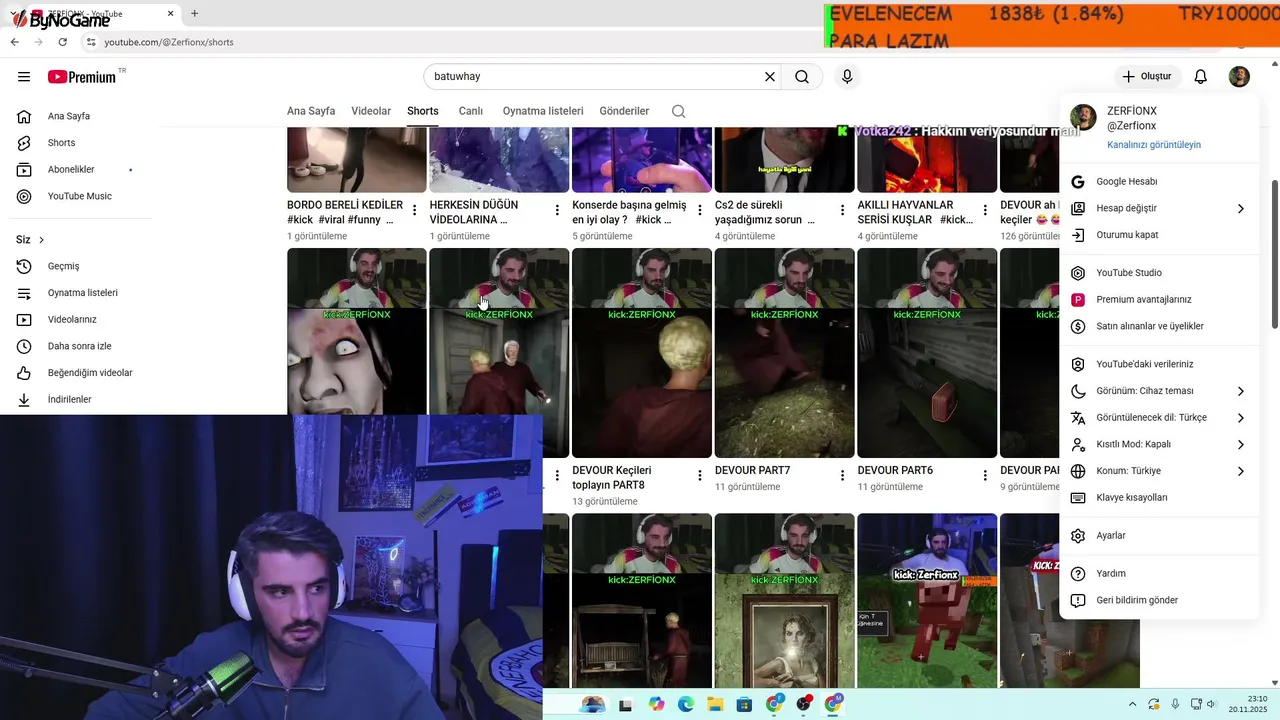1280x720 pixels.
Task: Select the channel Shorts tab
Action: click(x=423, y=111)
